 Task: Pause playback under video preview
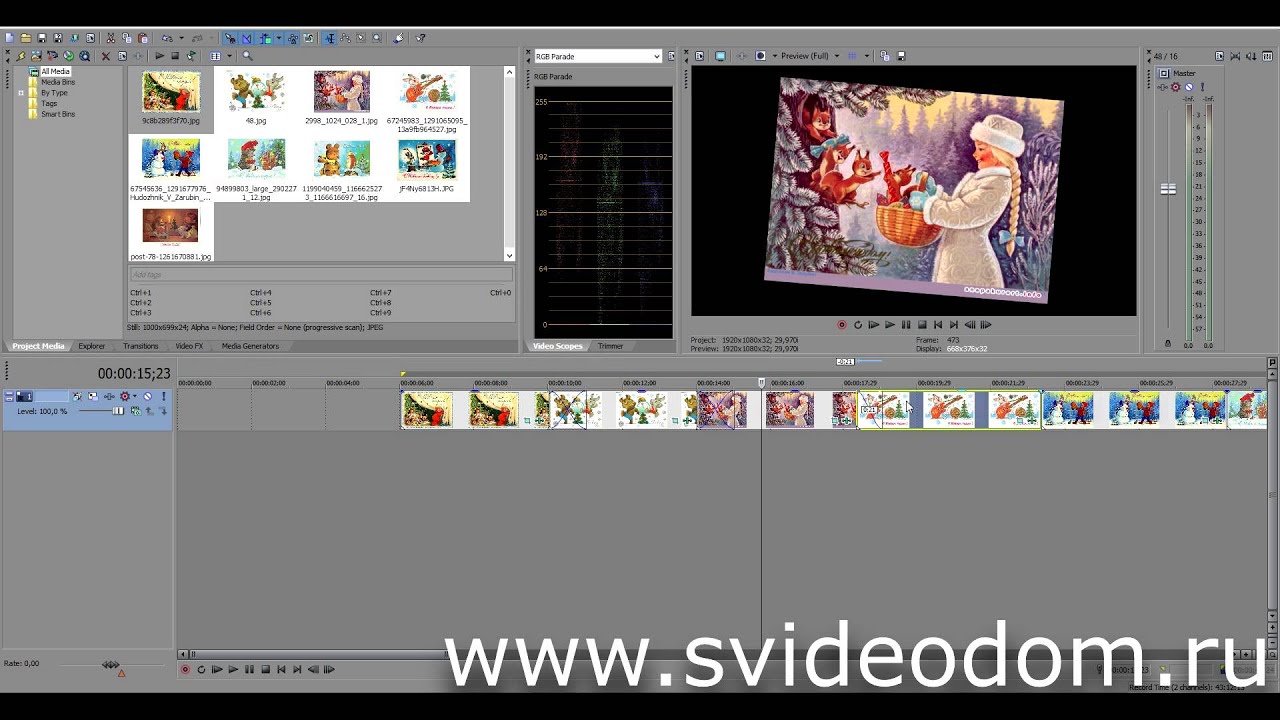906,325
